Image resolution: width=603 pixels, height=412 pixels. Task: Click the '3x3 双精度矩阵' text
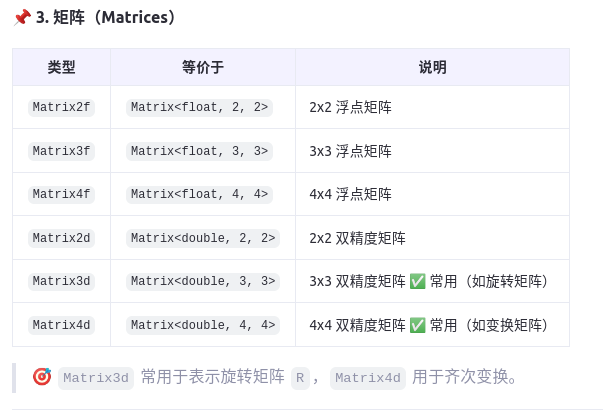357,282
